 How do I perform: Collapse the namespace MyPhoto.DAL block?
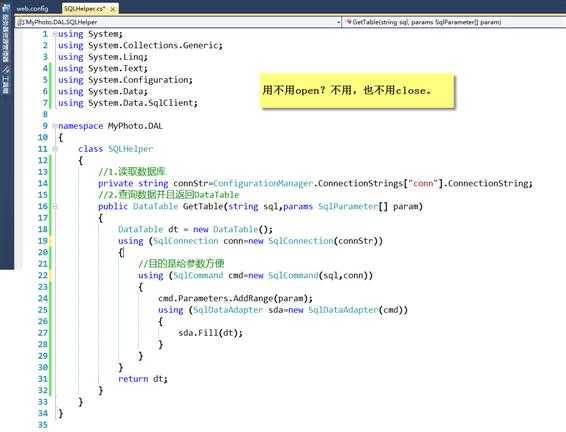55,126
